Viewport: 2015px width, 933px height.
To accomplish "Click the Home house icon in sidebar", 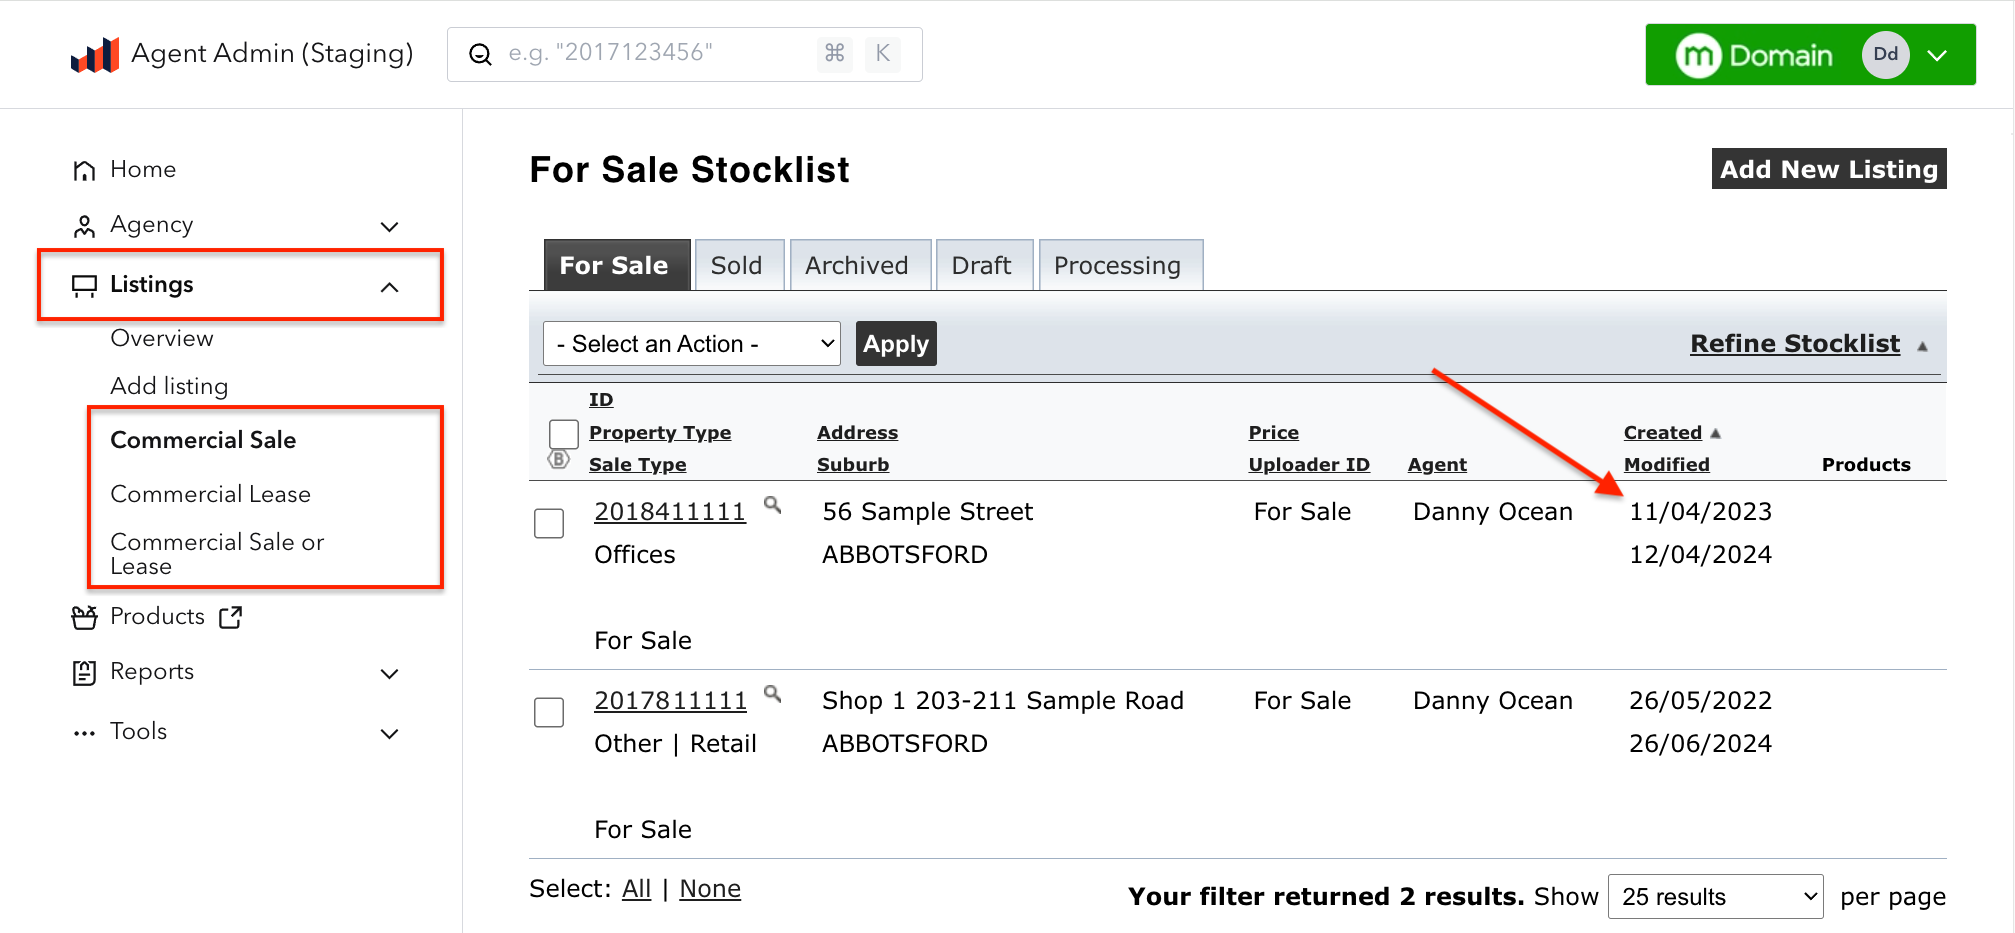I will pyautogui.click(x=84, y=171).
